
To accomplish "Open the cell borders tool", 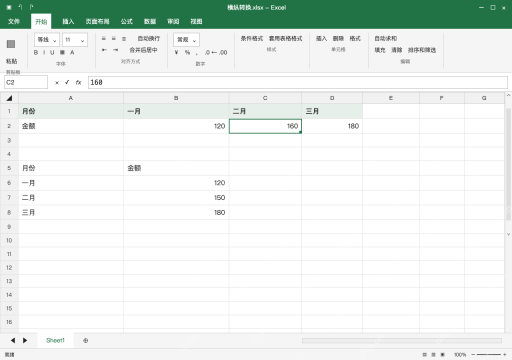I will click(62, 53).
